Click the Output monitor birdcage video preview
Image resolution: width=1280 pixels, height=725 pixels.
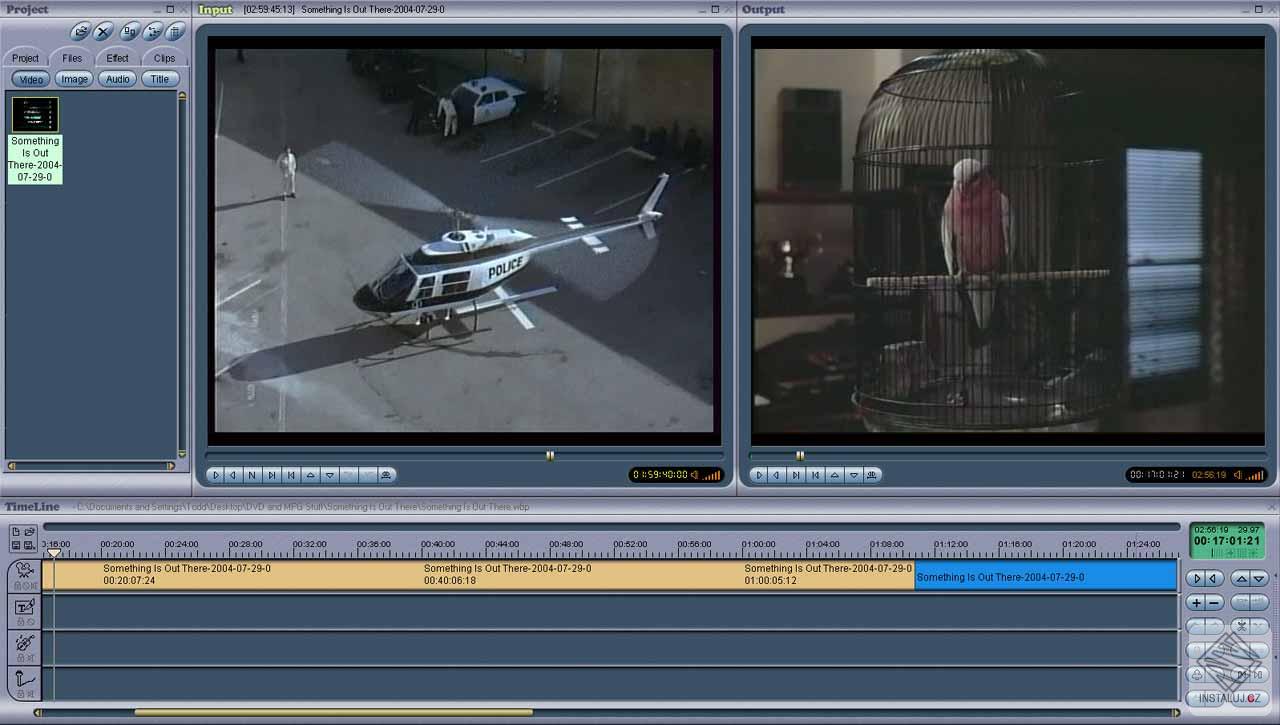pos(1008,240)
